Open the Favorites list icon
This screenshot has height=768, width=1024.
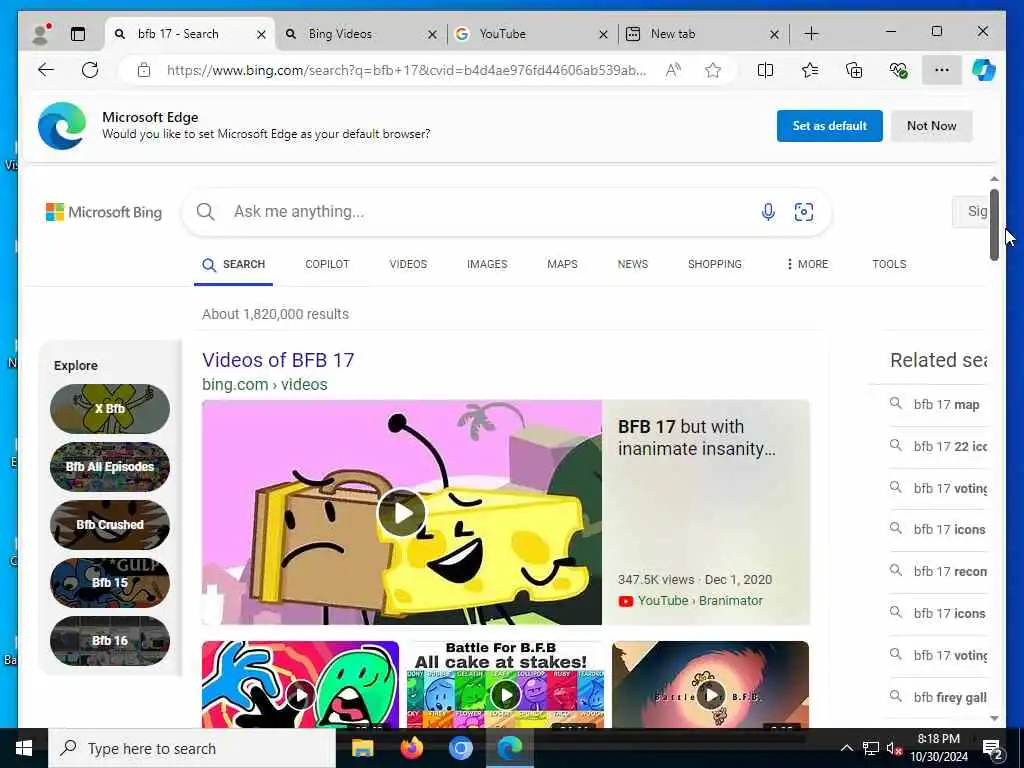coord(810,70)
